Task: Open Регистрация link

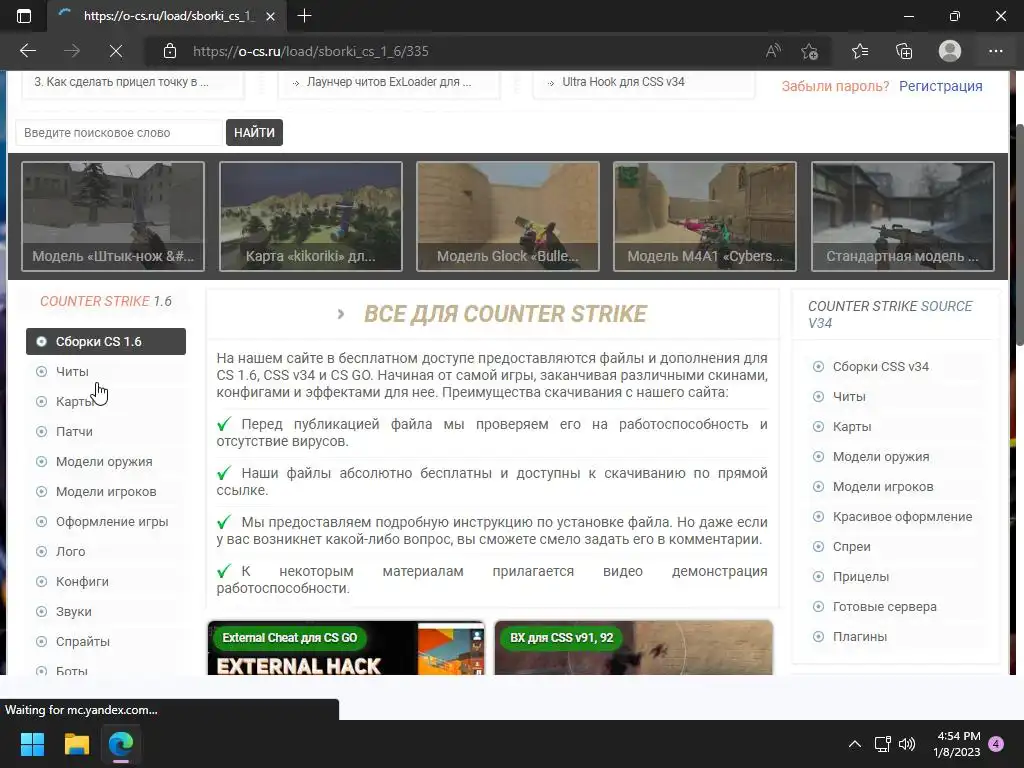Action: (x=940, y=86)
